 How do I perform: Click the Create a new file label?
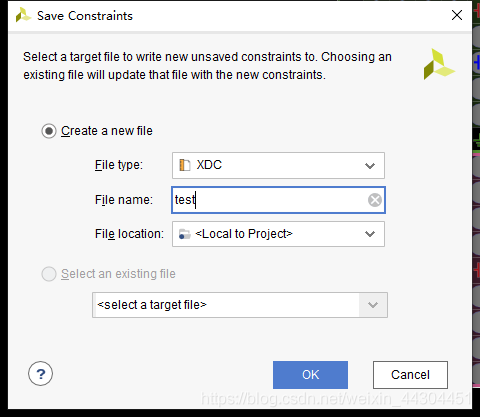click(107, 131)
